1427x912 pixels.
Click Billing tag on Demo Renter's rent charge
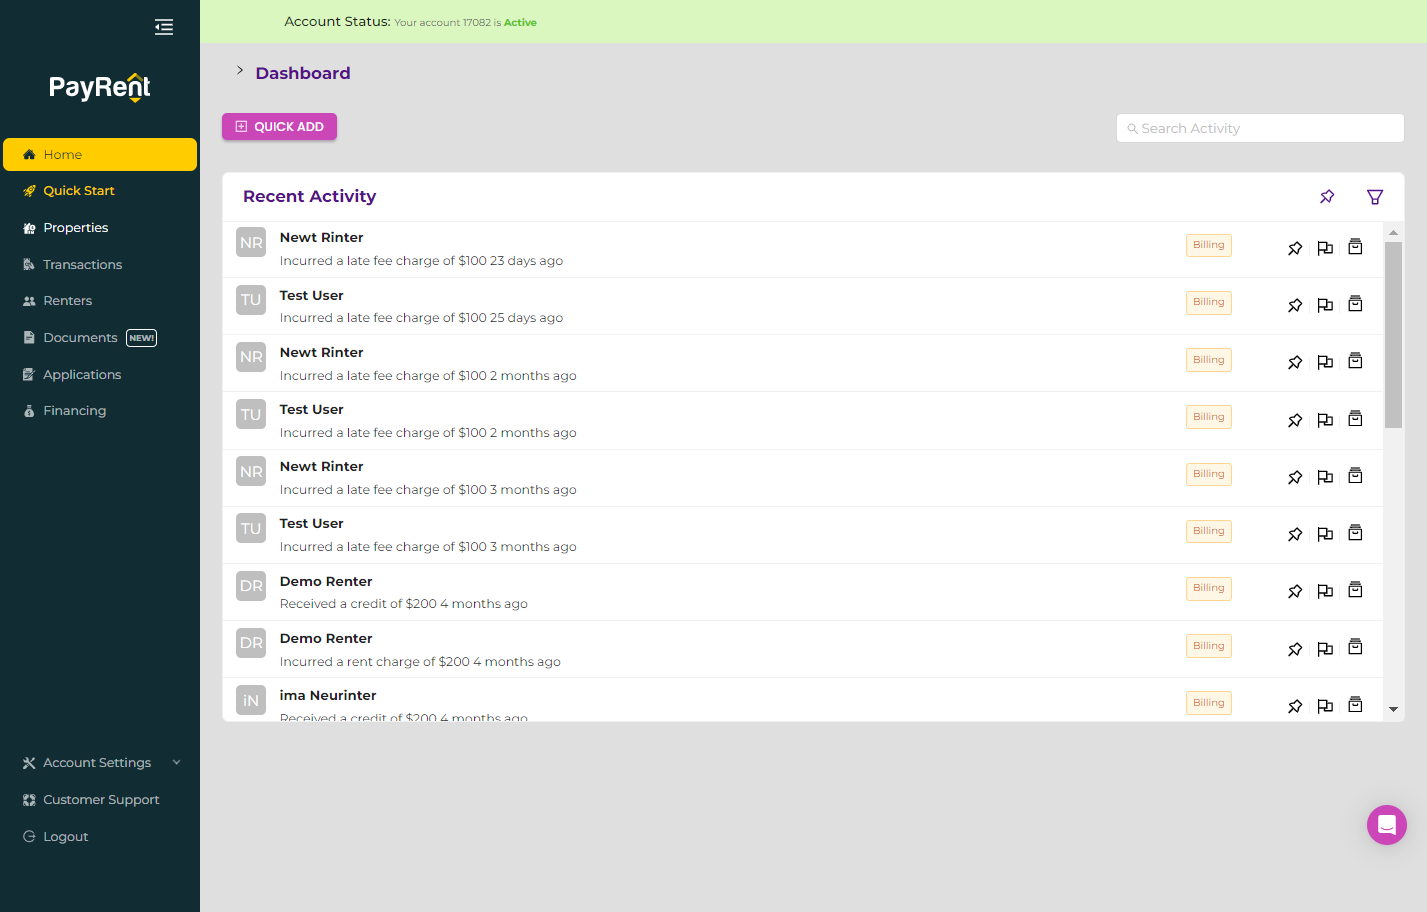pos(1208,646)
